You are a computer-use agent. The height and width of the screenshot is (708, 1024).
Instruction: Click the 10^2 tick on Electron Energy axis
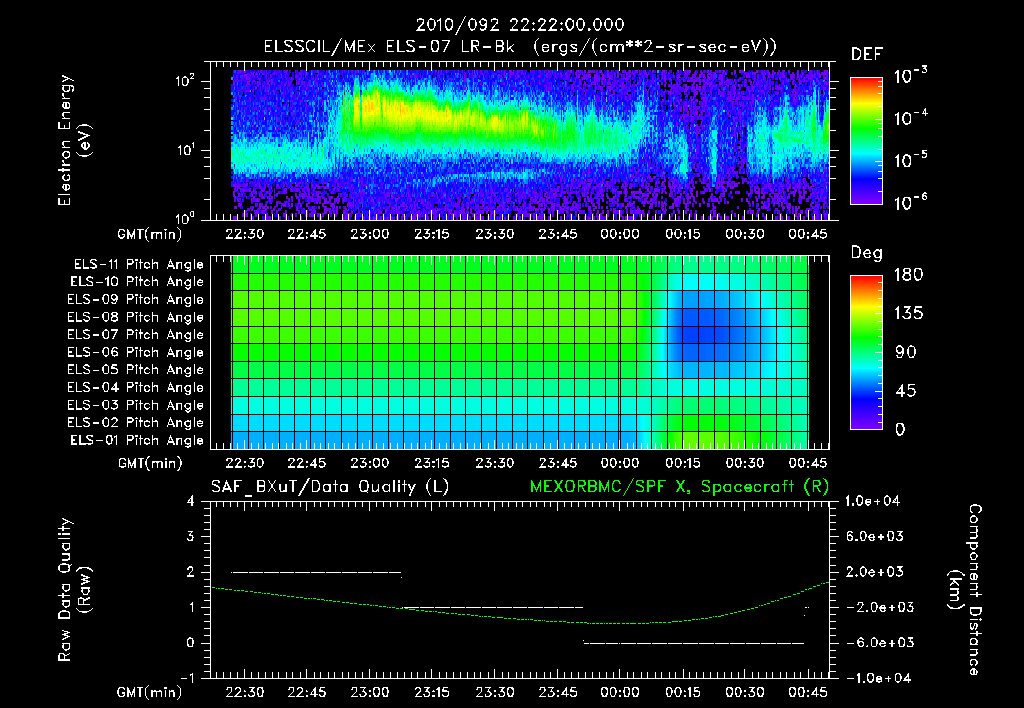(185, 81)
